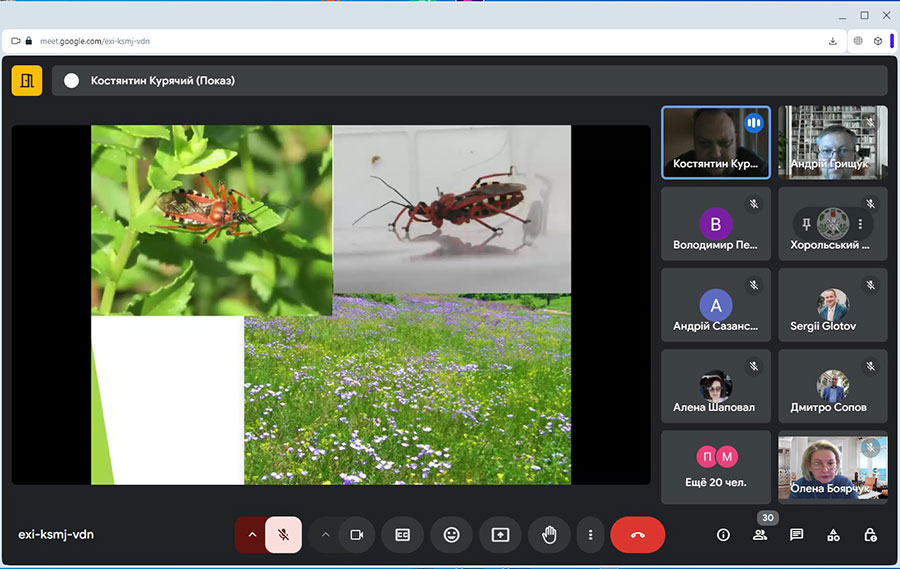Click the shared presentation screen
This screenshot has width=900, height=569.
click(331, 305)
